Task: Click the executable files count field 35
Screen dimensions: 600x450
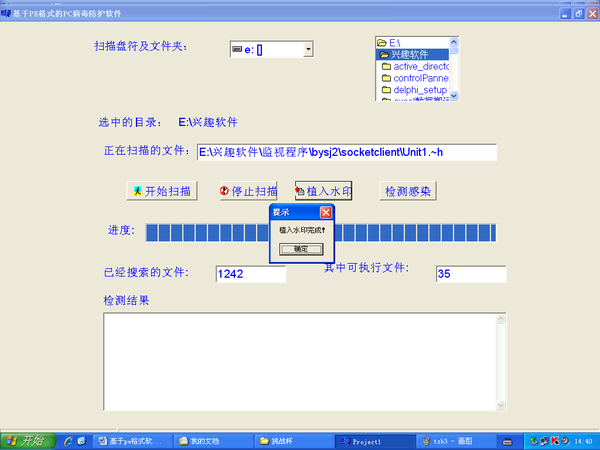Action: 470,274
